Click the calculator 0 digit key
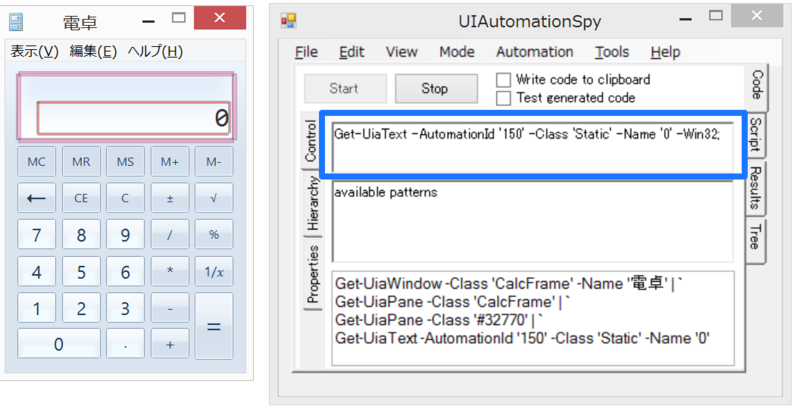Screen dimensions: 800x409 [x=59, y=344]
